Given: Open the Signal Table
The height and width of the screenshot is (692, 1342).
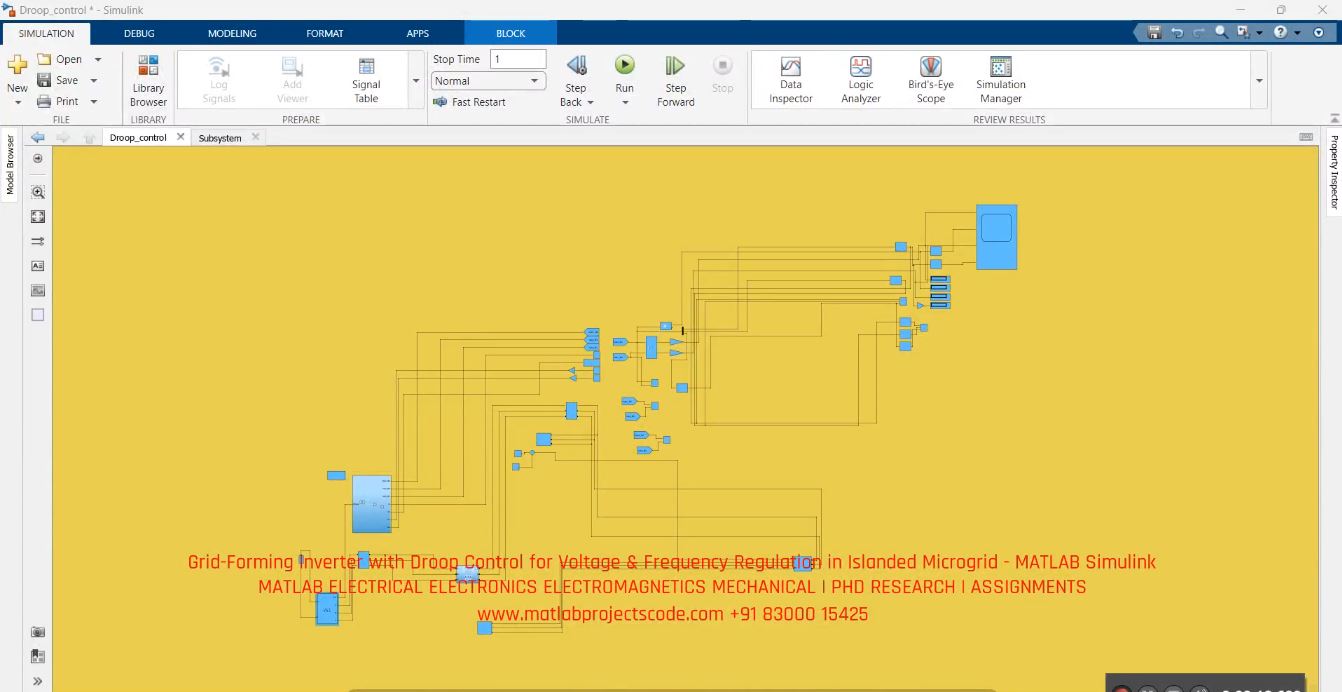Looking at the screenshot, I should pos(366,80).
